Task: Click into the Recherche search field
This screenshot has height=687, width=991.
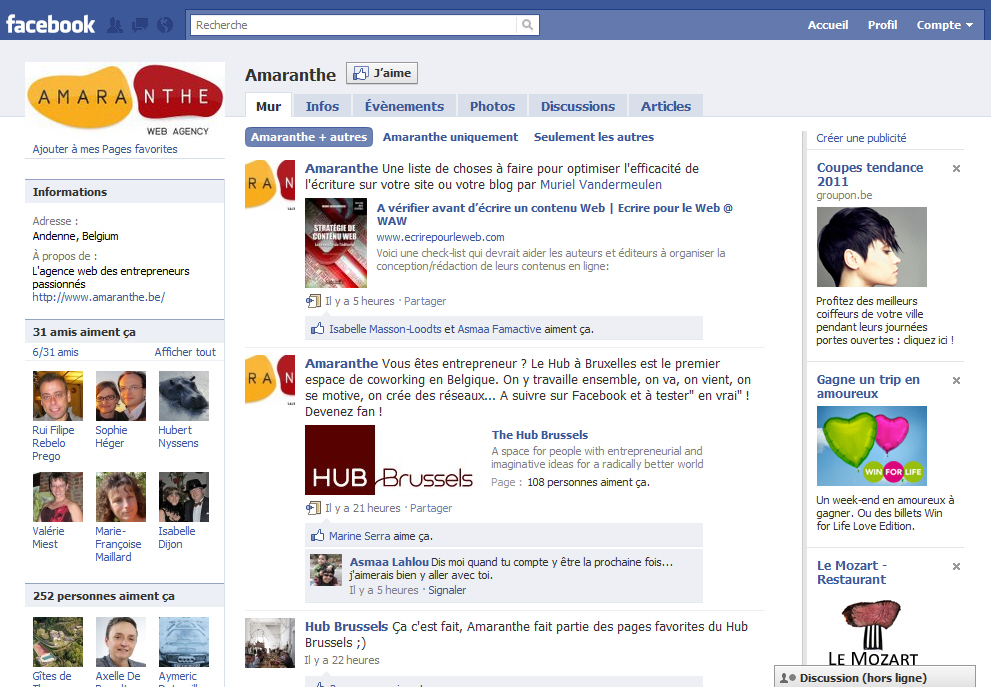Action: point(354,25)
